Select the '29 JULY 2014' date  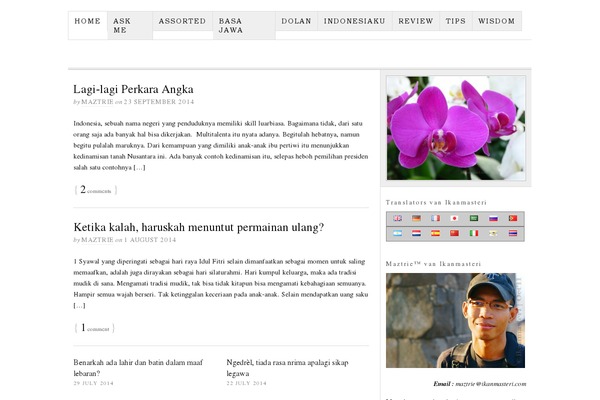coord(93,383)
